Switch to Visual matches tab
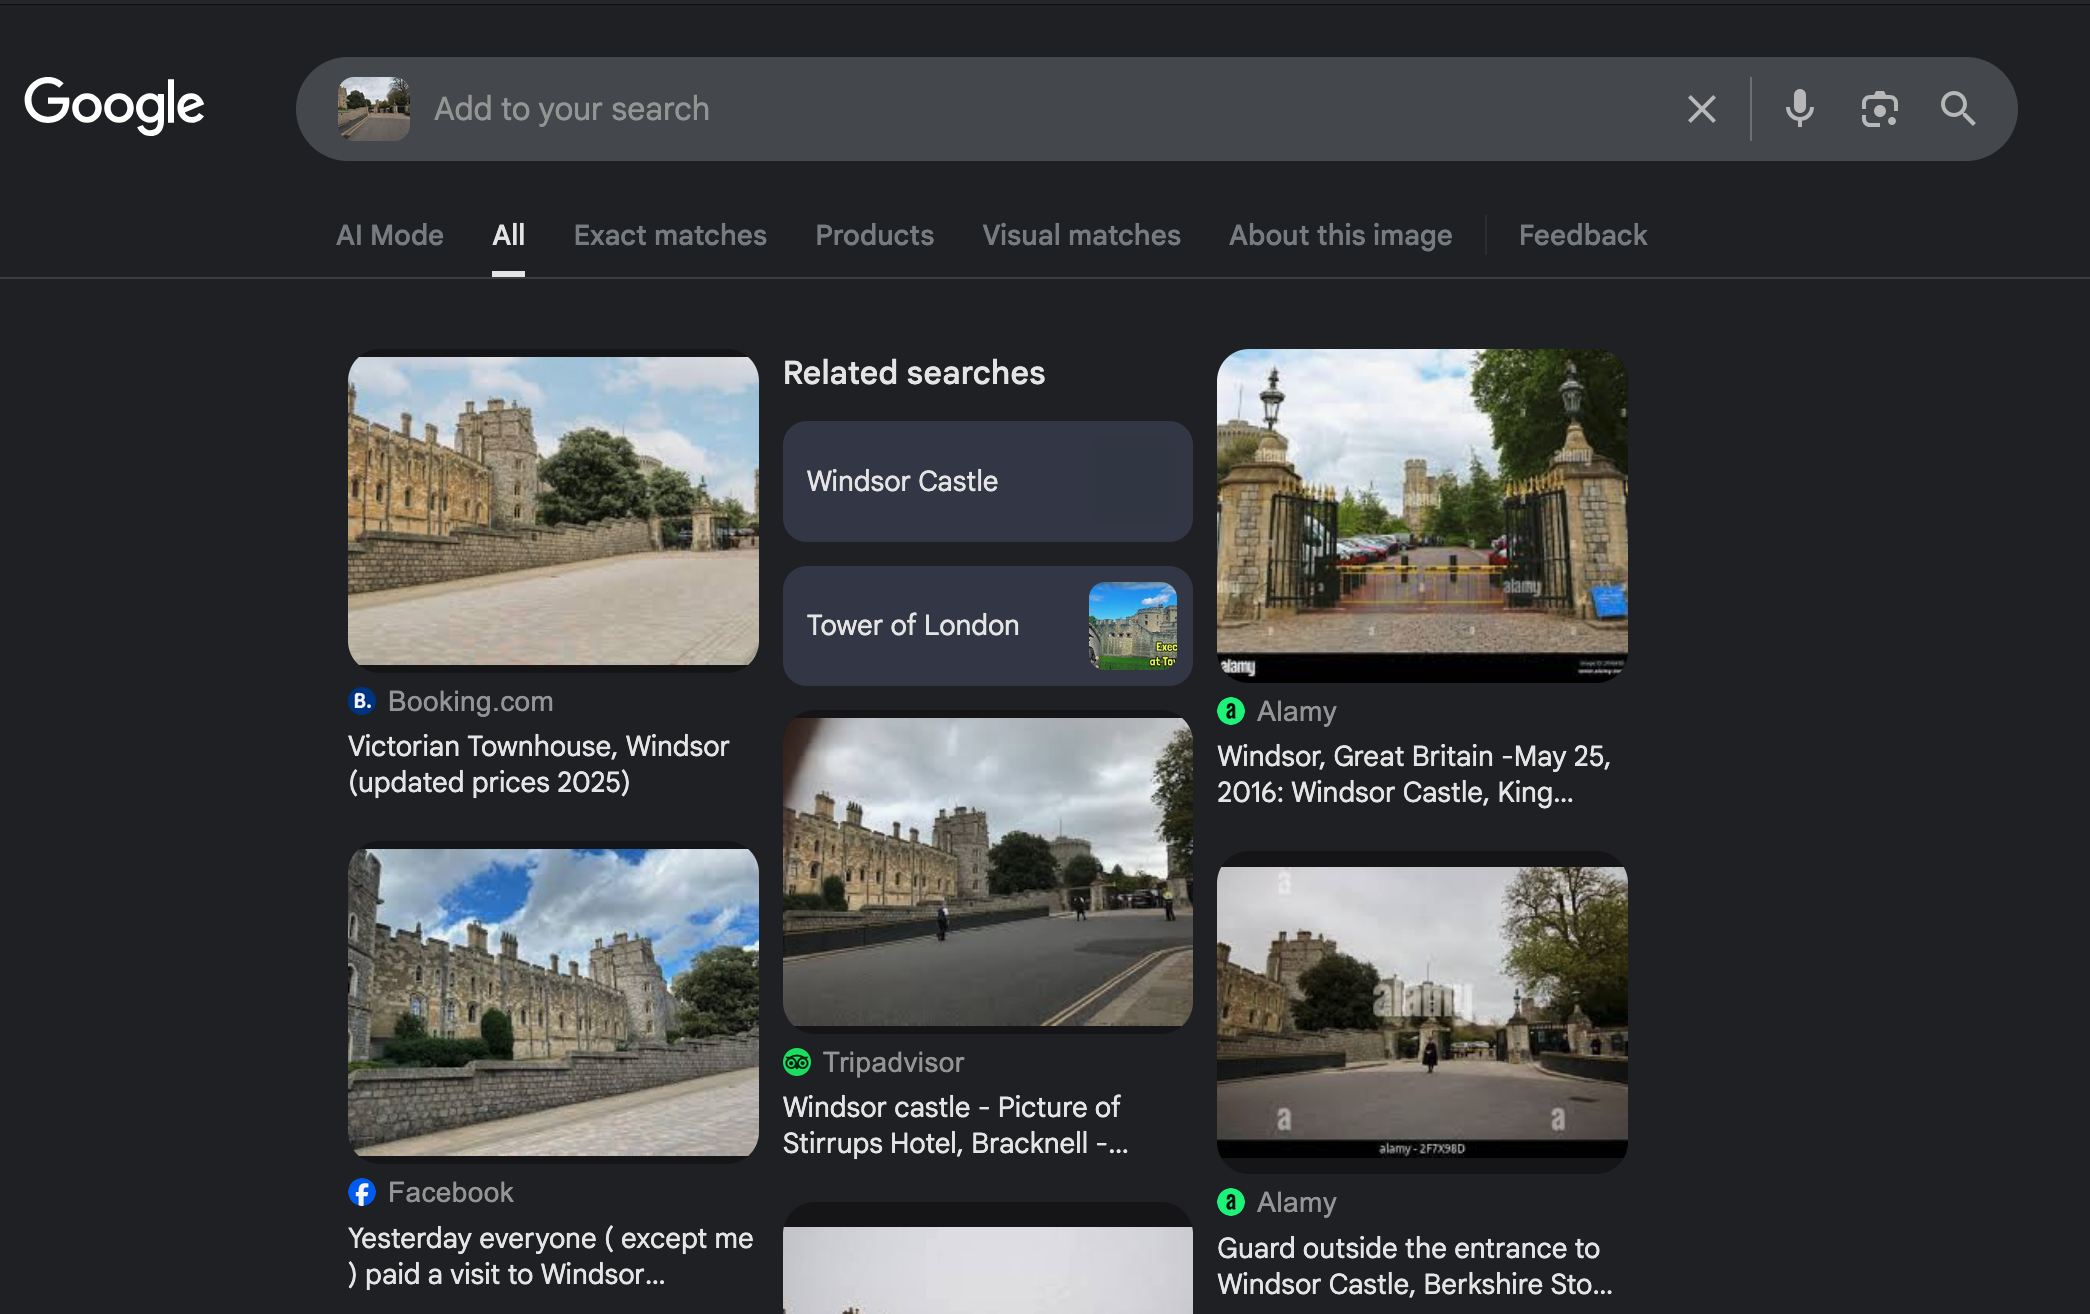Viewport: 2090px width, 1314px height. coord(1081,235)
